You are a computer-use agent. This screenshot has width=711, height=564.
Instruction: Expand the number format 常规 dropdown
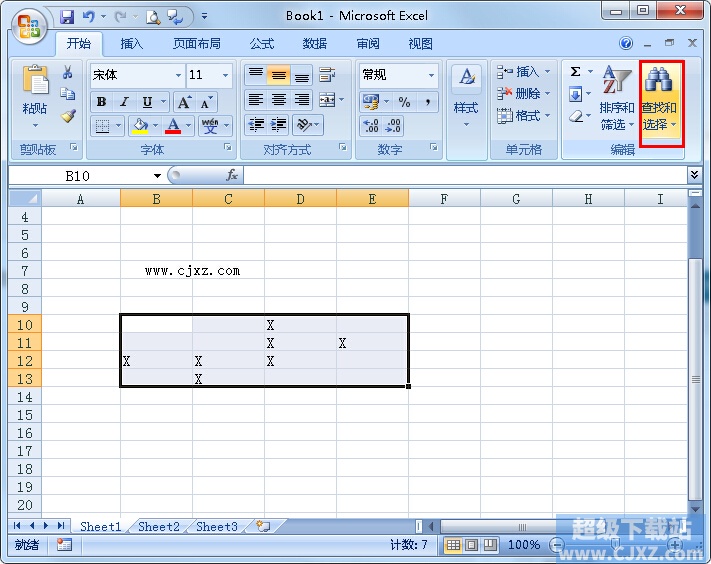pos(431,75)
